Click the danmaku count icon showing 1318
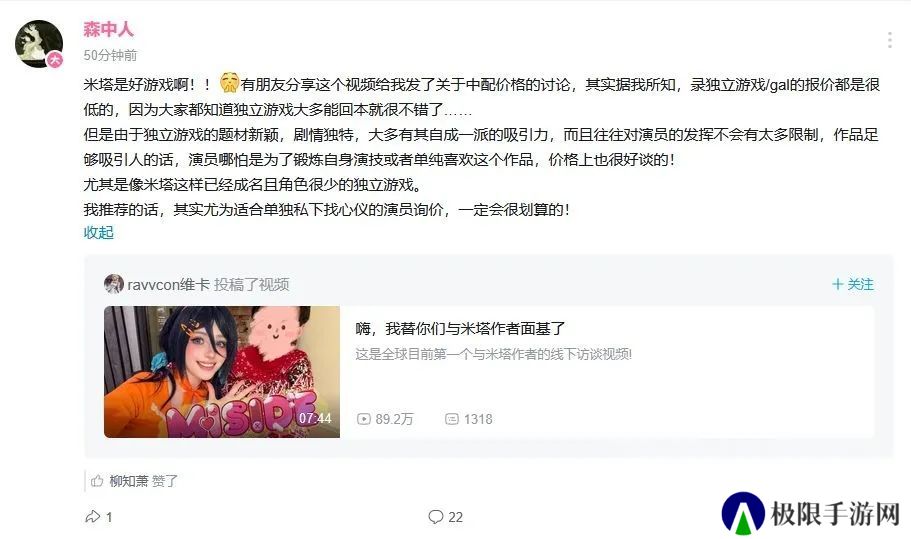 point(451,419)
